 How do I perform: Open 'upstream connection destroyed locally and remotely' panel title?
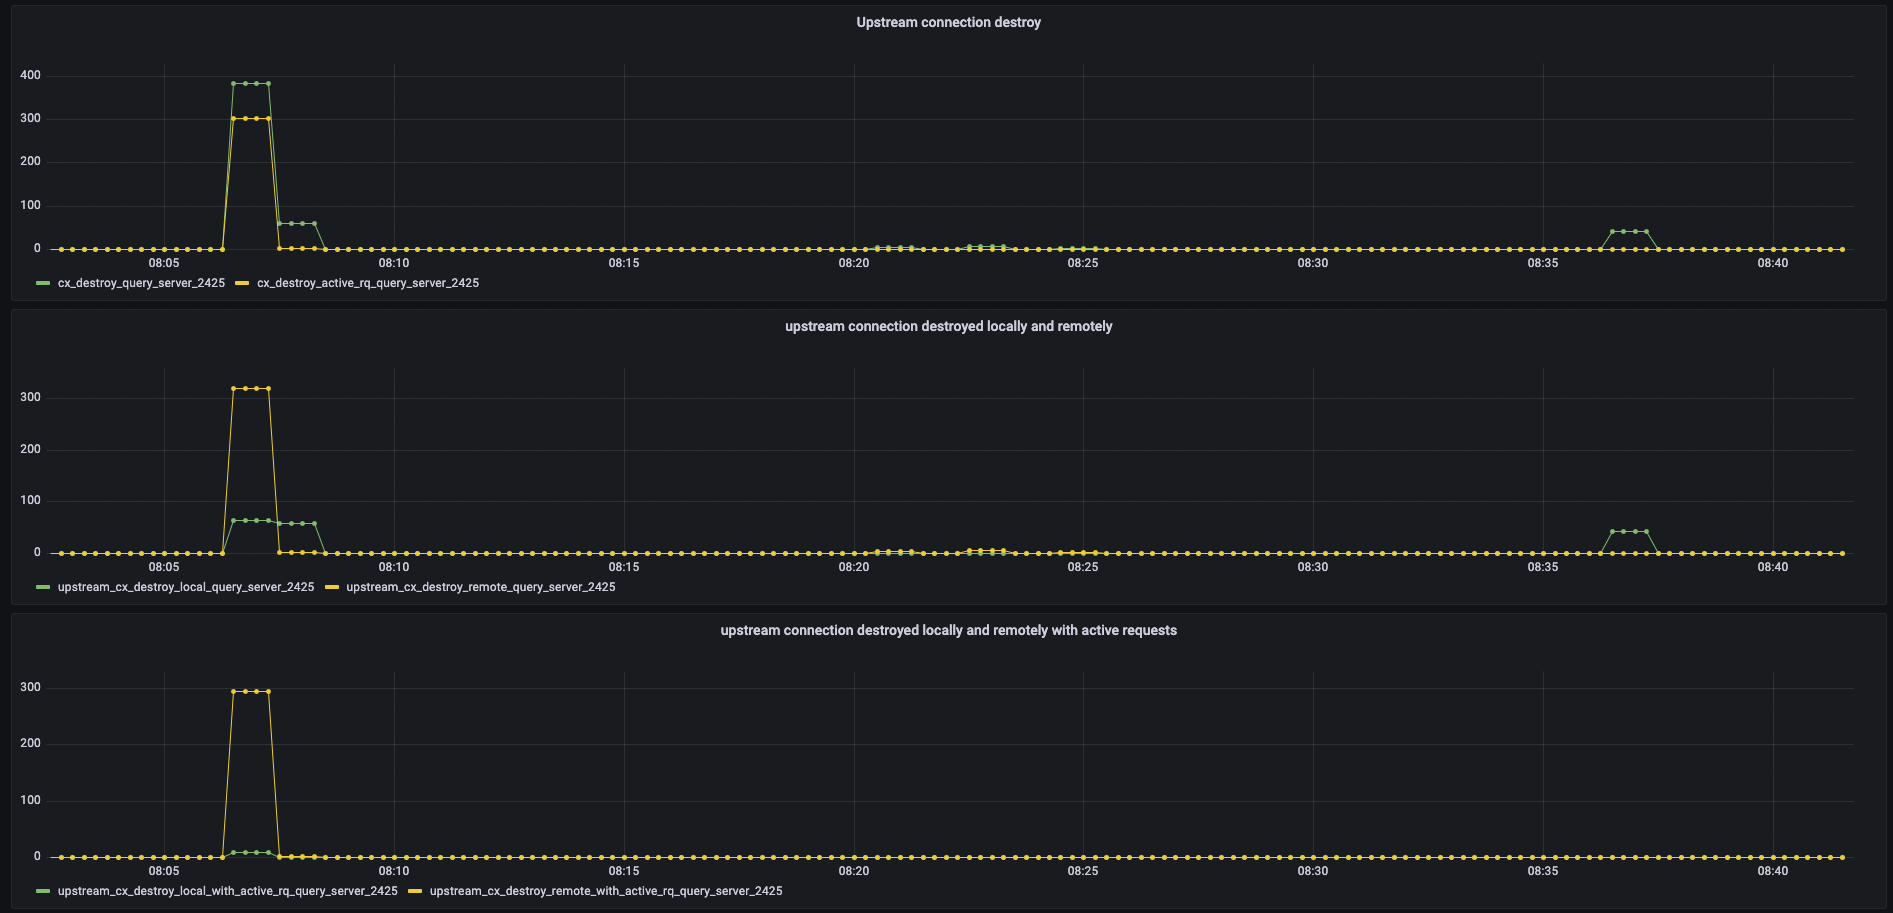coord(948,326)
